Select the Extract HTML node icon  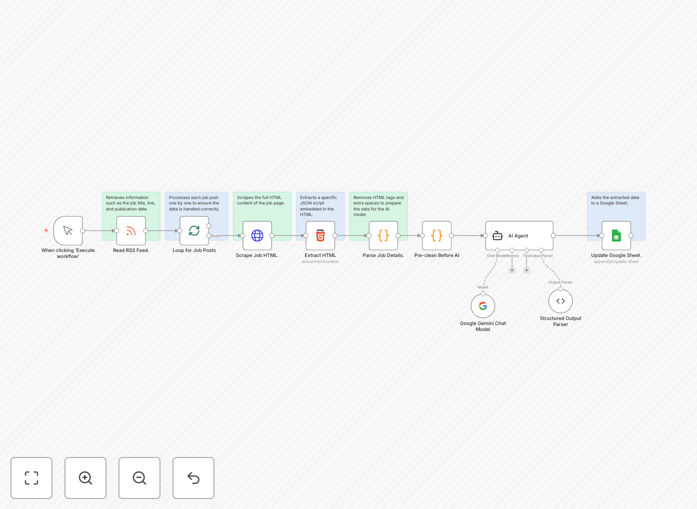pos(320,236)
